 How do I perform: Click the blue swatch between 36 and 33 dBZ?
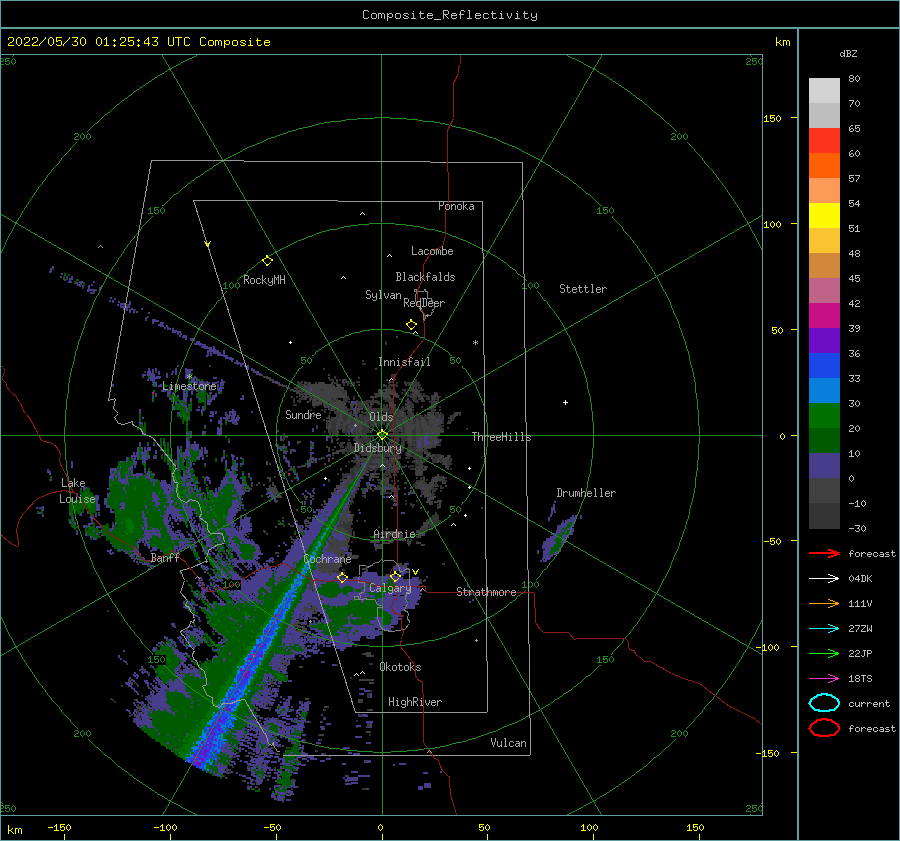(x=824, y=366)
